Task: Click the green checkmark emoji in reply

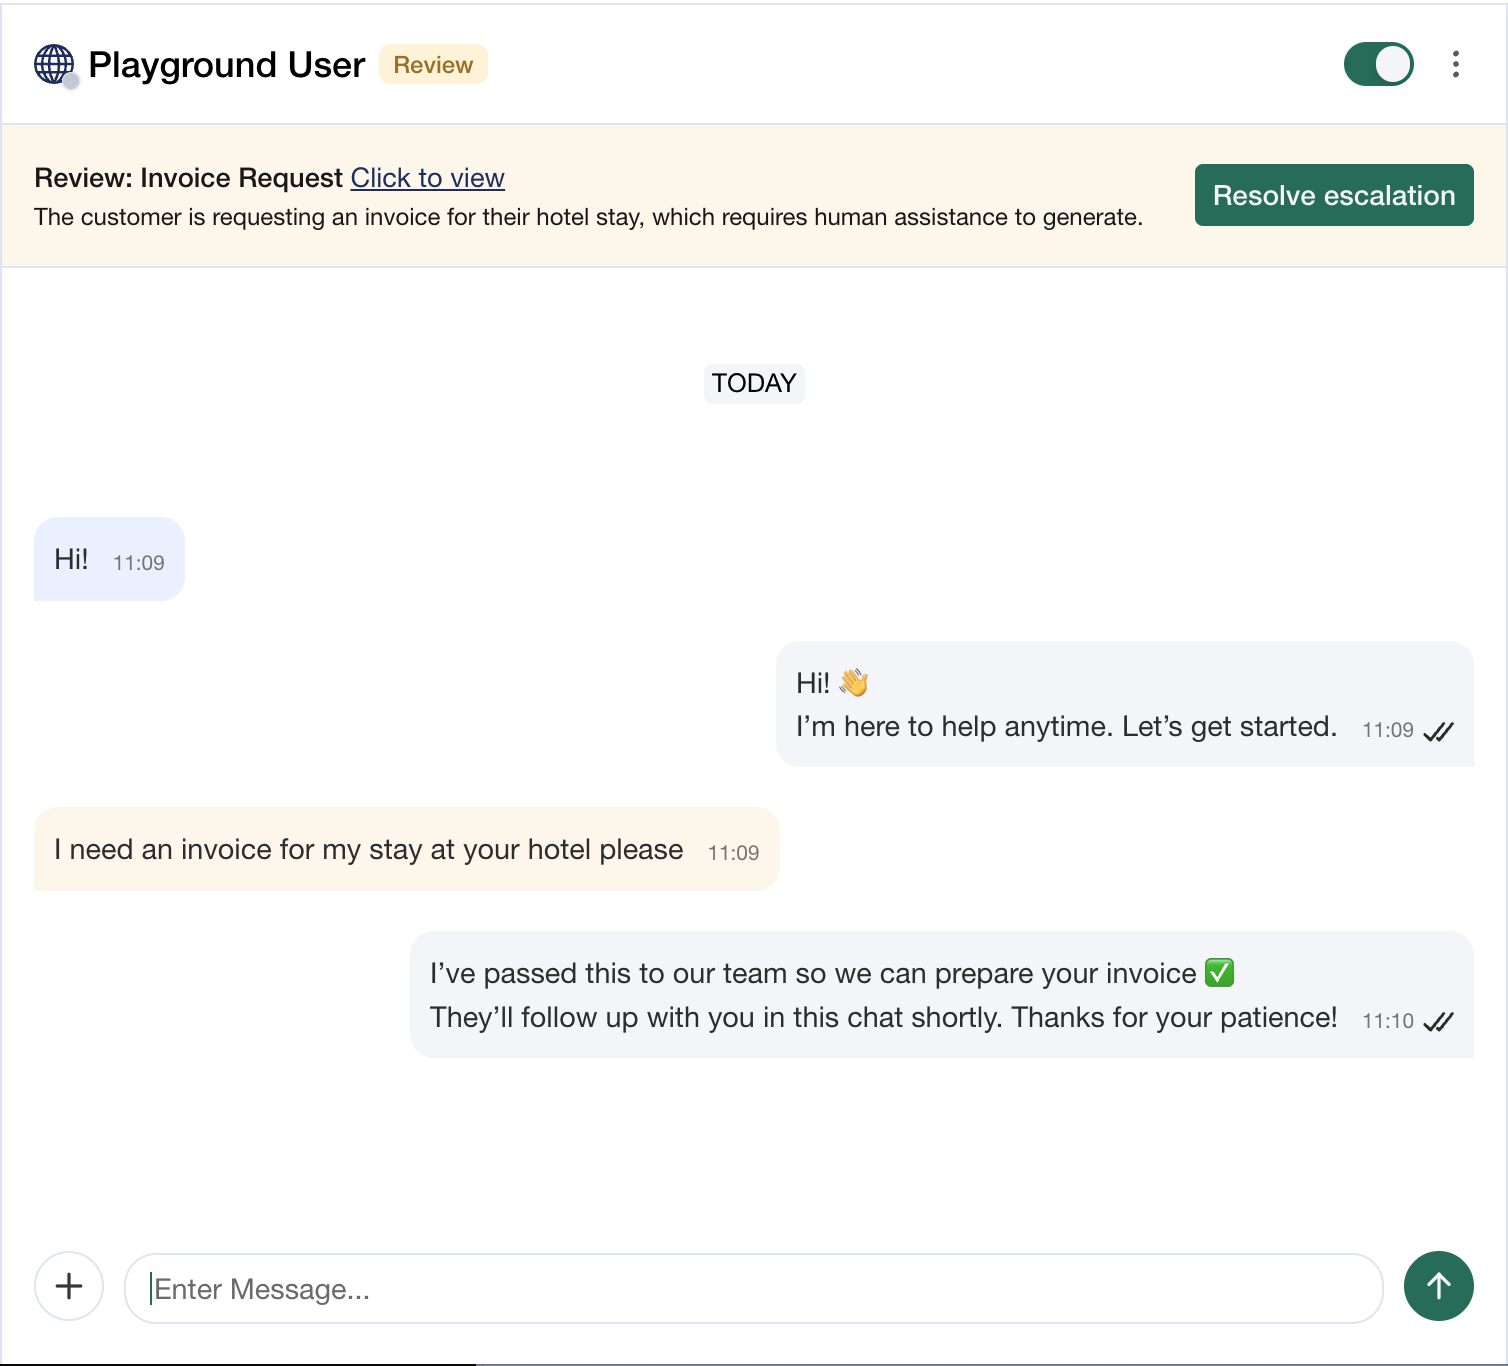Action: point(1219,972)
